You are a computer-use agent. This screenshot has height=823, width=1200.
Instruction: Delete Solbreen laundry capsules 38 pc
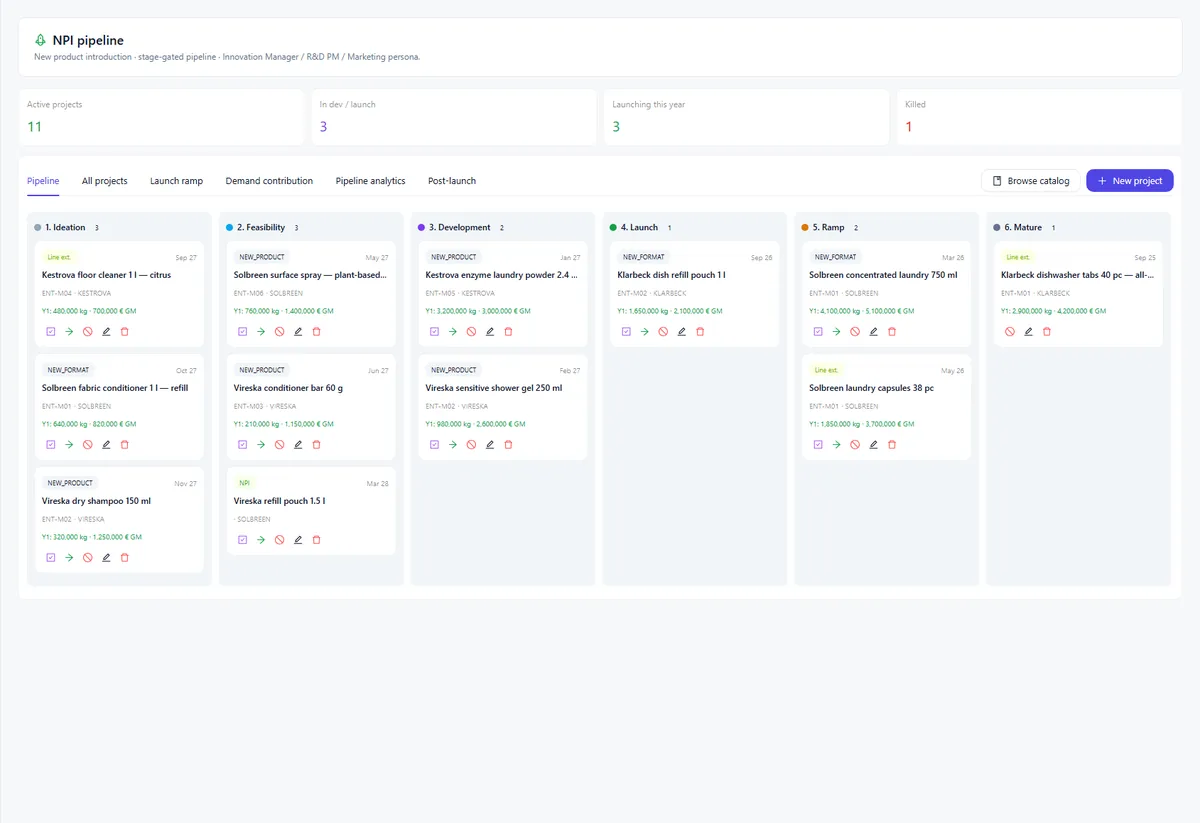pos(893,444)
